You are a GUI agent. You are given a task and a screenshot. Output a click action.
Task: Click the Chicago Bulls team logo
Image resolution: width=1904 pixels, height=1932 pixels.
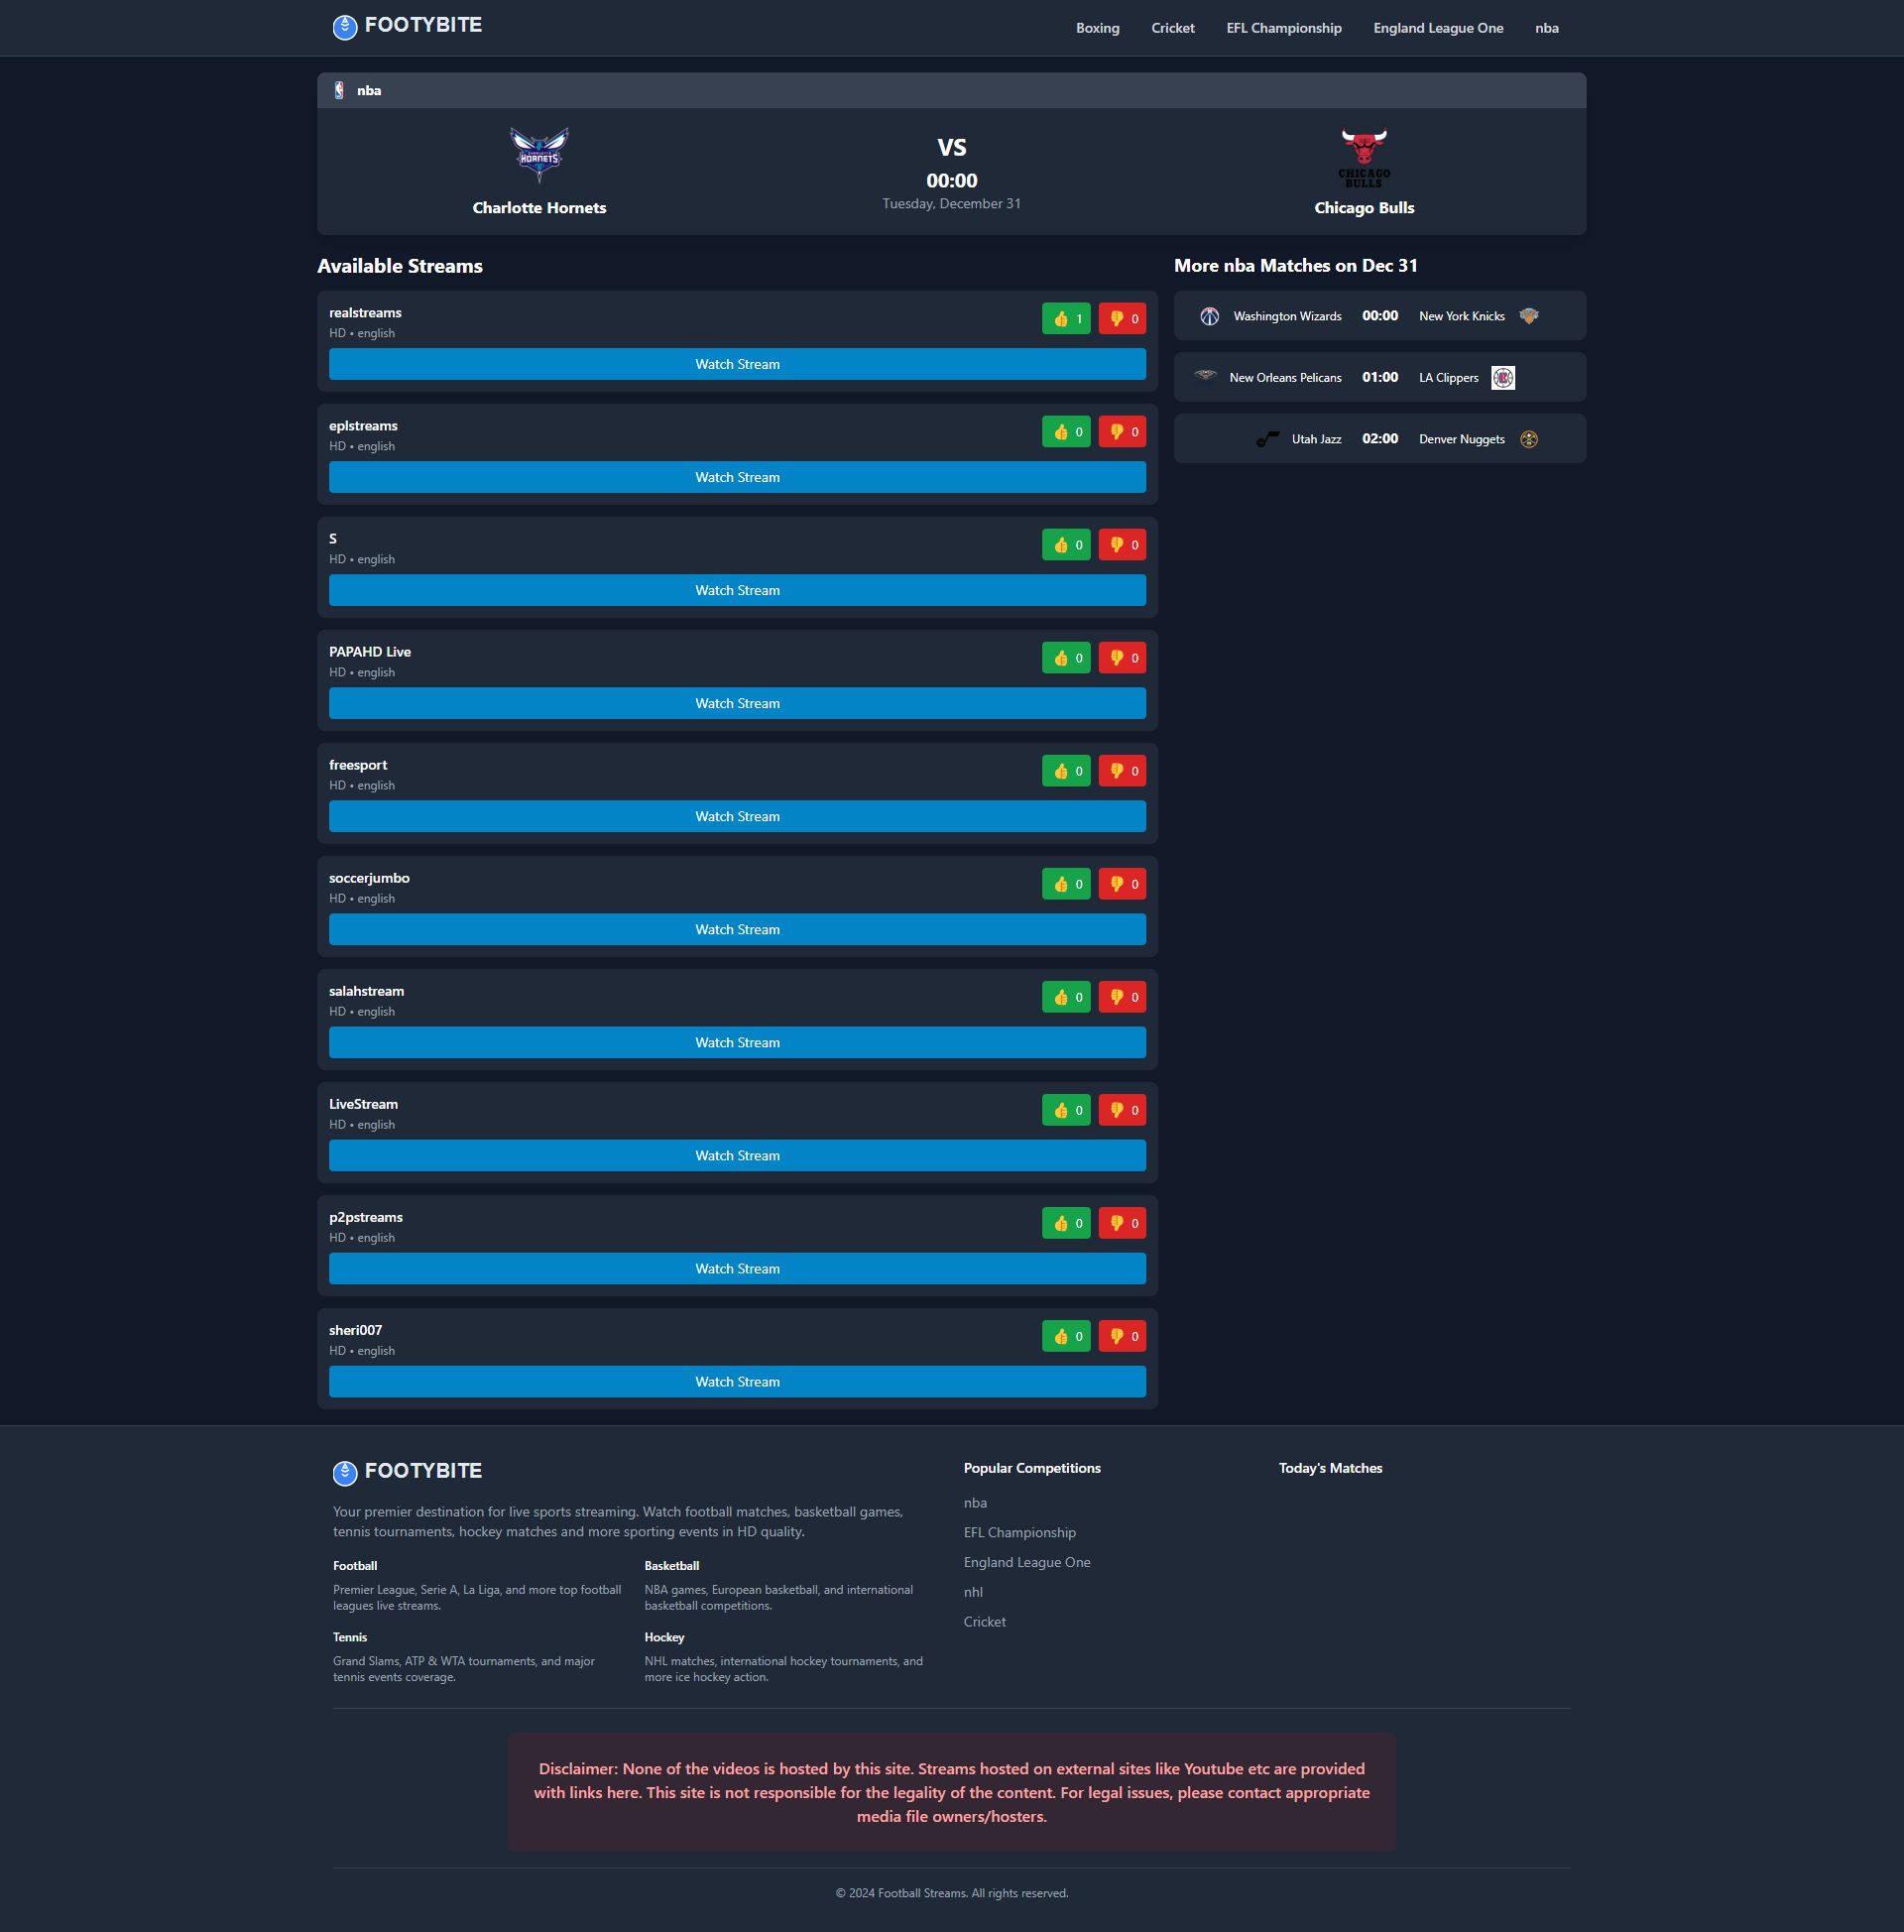tap(1364, 157)
